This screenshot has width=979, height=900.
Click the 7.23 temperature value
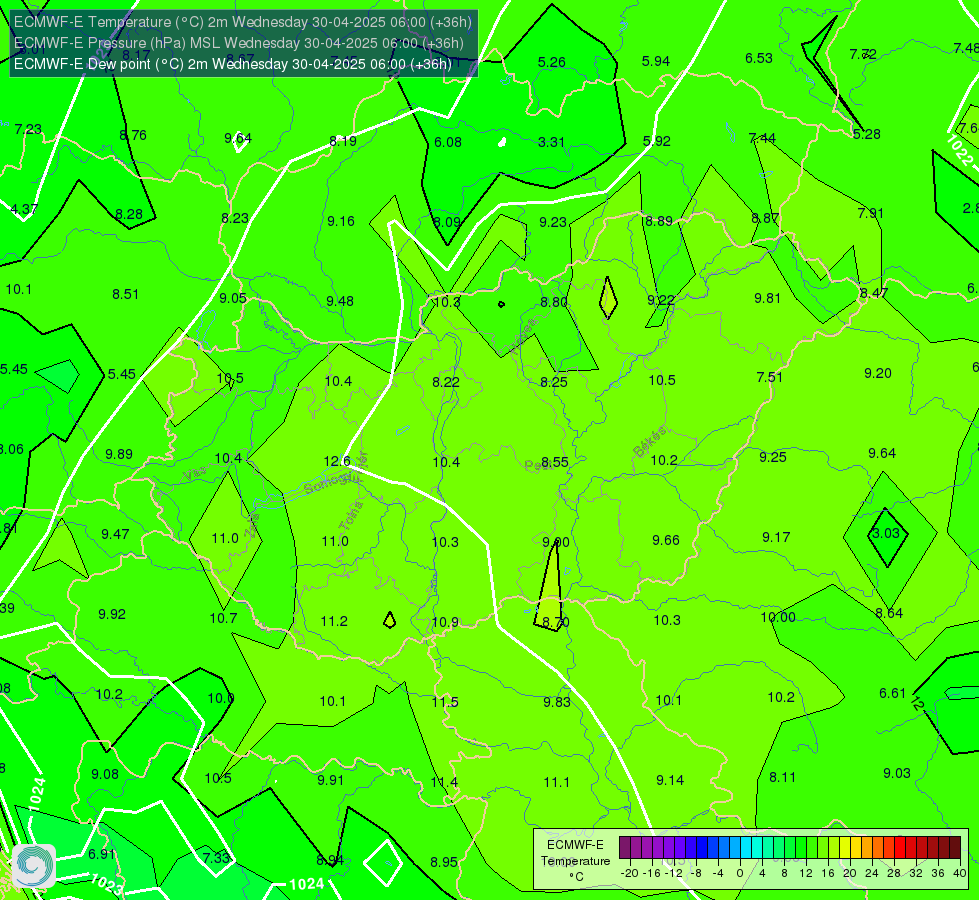click(x=28, y=129)
